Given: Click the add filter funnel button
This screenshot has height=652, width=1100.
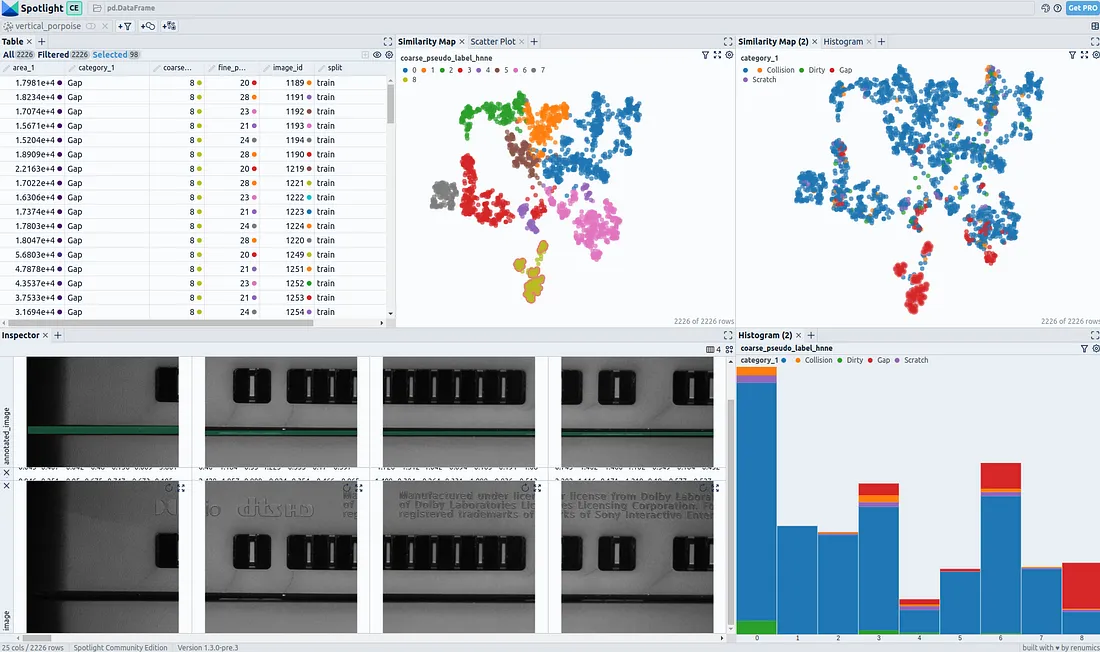Looking at the screenshot, I should pos(124,26).
